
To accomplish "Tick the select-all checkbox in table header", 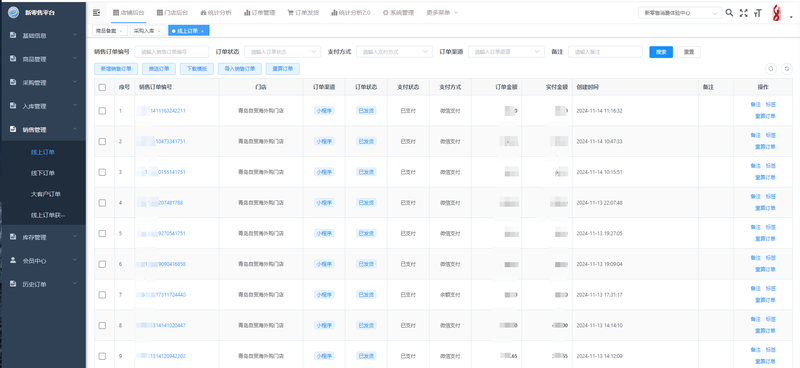I will pos(102,87).
